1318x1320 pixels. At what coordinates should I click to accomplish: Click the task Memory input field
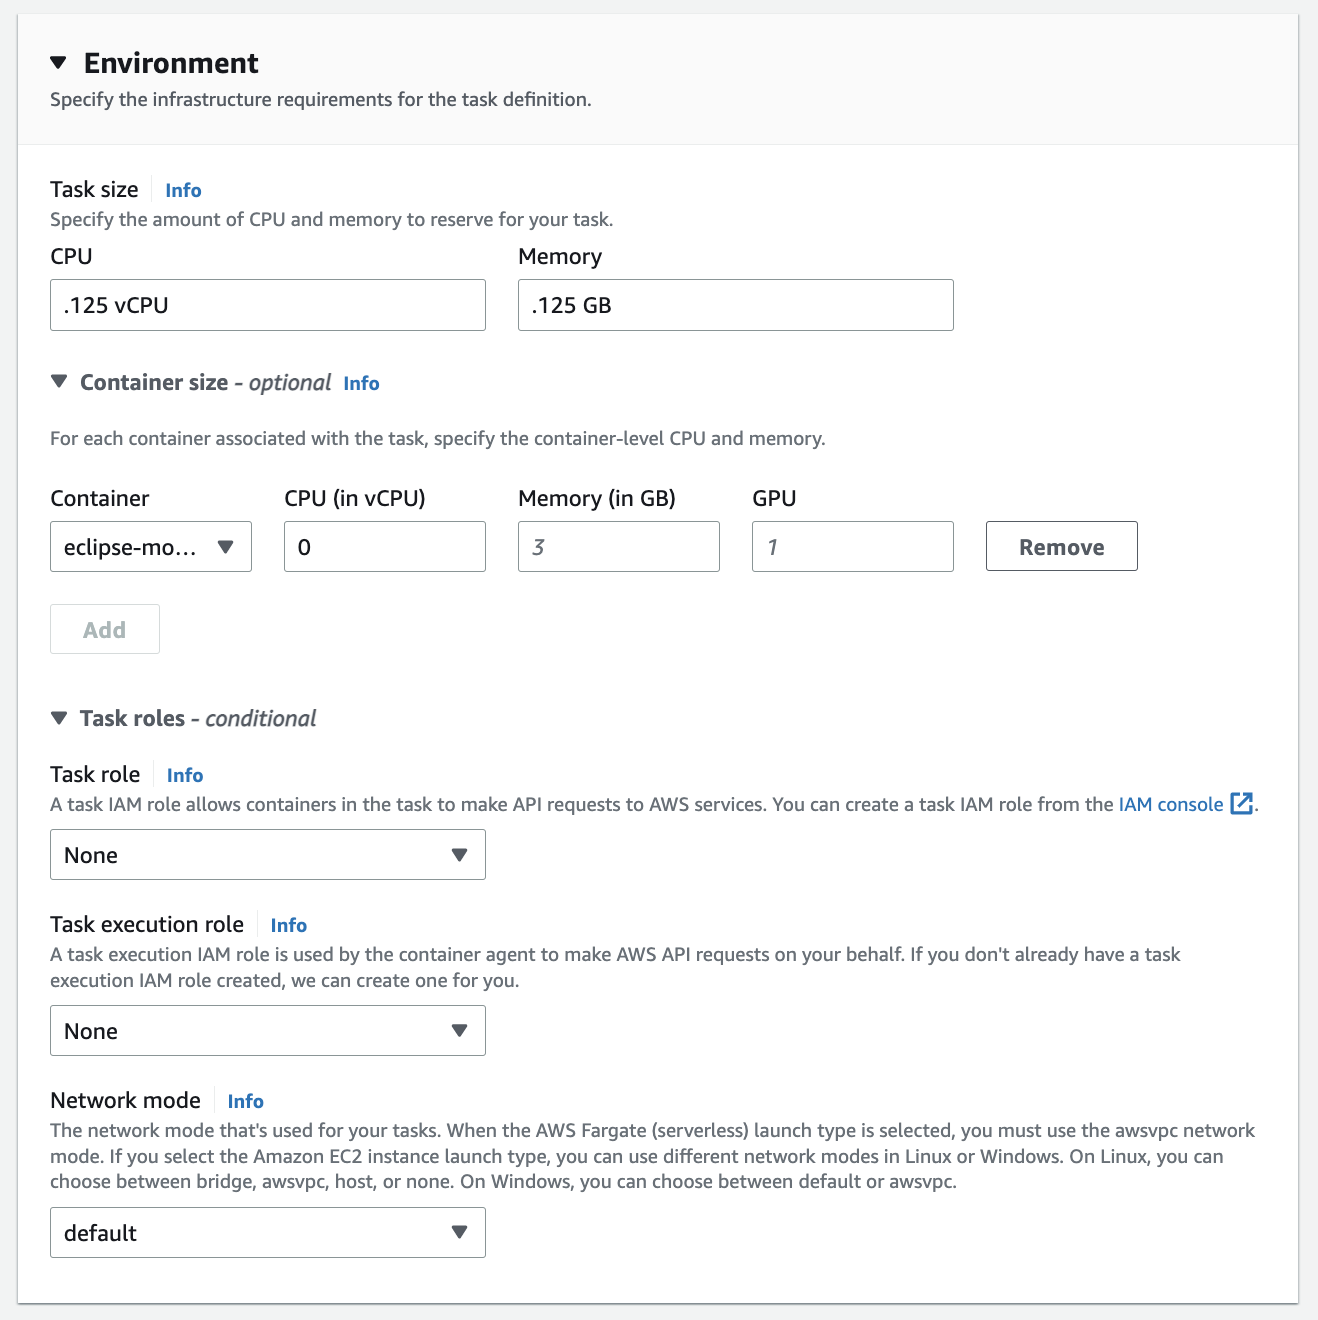point(735,305)
